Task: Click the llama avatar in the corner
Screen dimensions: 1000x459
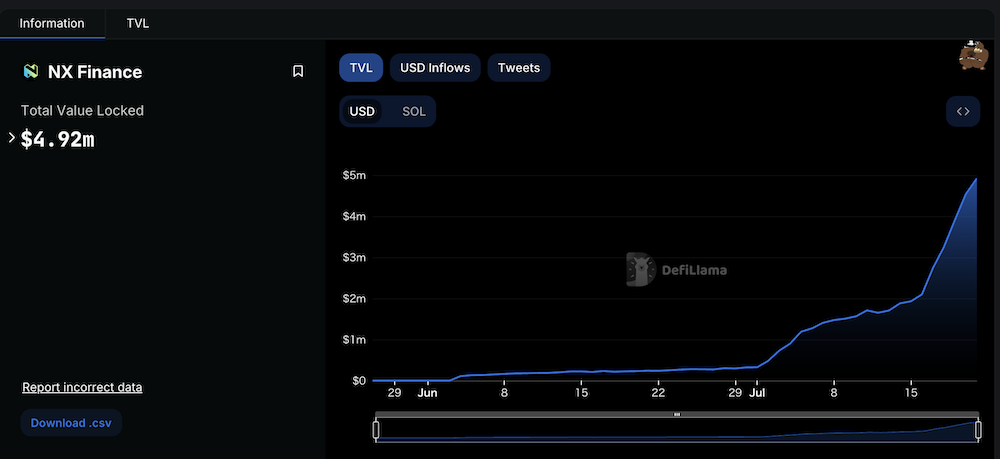Action: coord(973,56)
